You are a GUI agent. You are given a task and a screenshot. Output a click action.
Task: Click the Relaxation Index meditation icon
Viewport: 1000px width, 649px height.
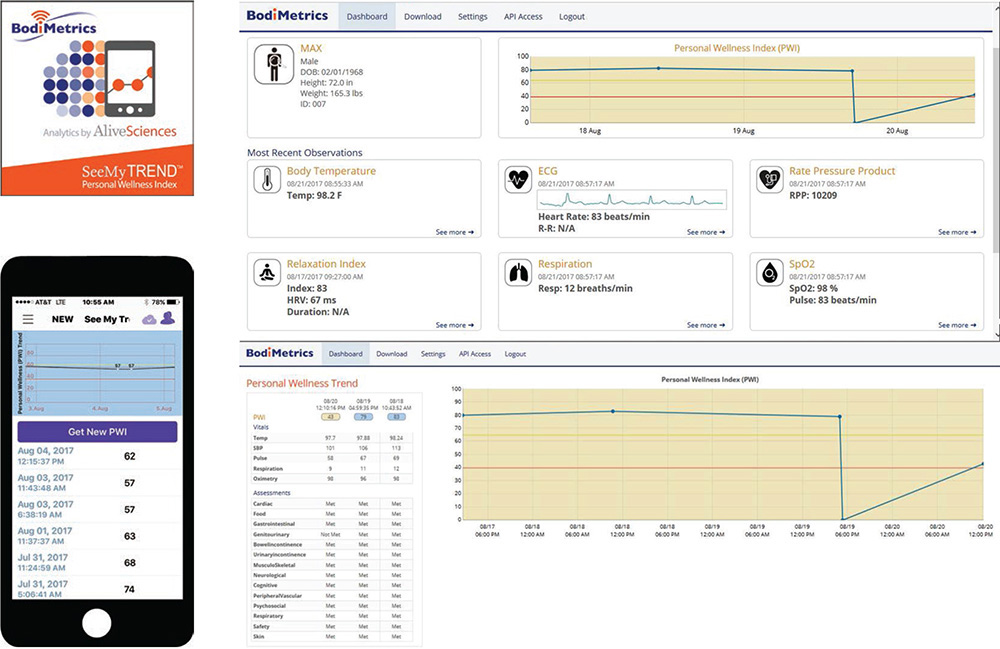click(x=267, y=272)
